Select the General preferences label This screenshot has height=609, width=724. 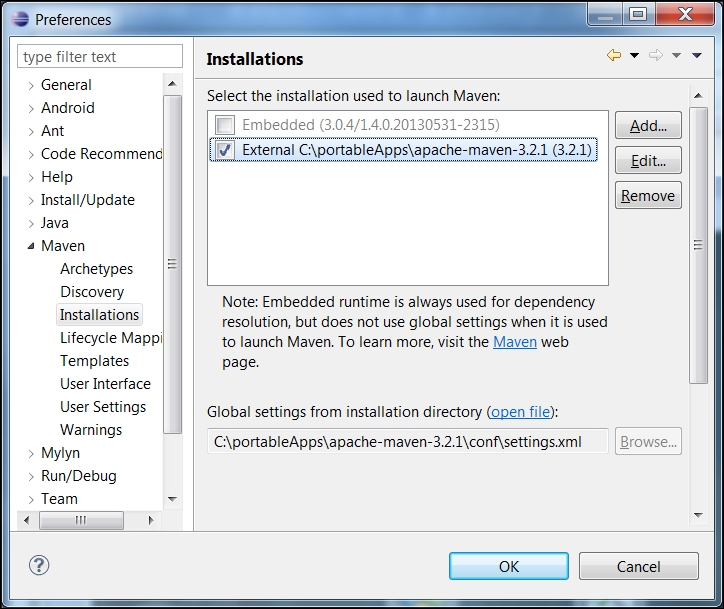coord(66,85)
